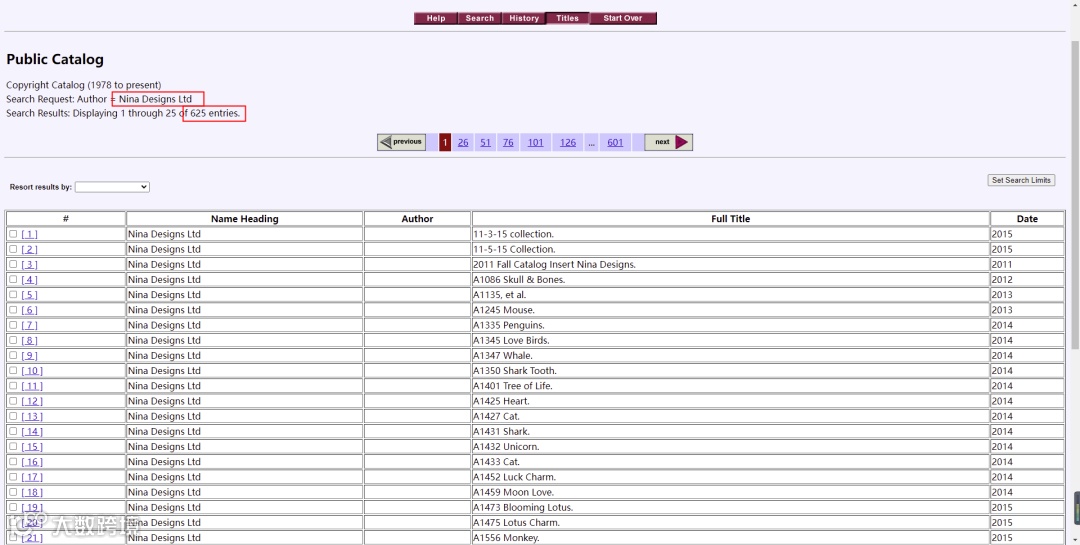The image size is (1080, 545).
Task: Click title 'A1433 Cat.'
Action: [497, 462]
